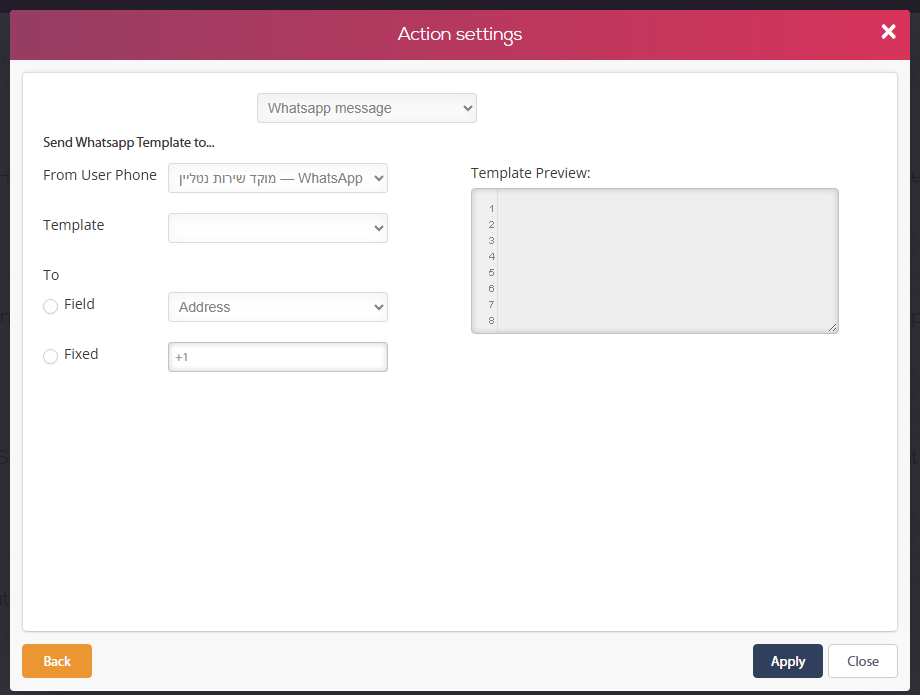Click the 'Field' label text
Image resolution: width=920 pixels, height=695 pixels.
[x=79, y=304]
